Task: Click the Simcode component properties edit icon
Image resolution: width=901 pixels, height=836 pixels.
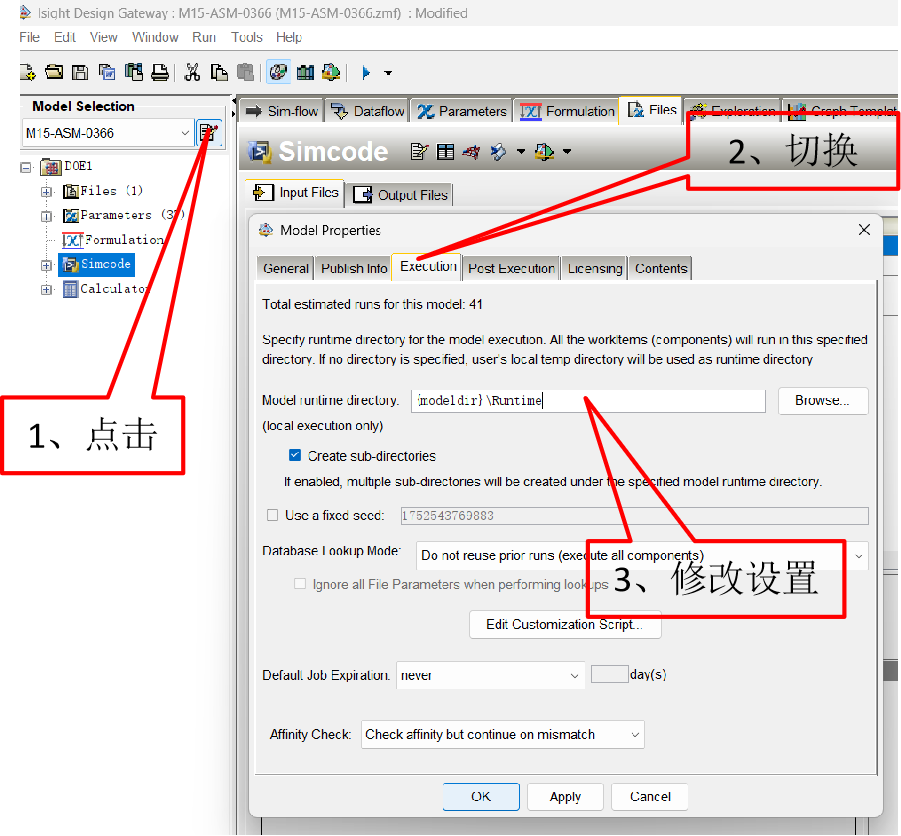Action: 420,152
